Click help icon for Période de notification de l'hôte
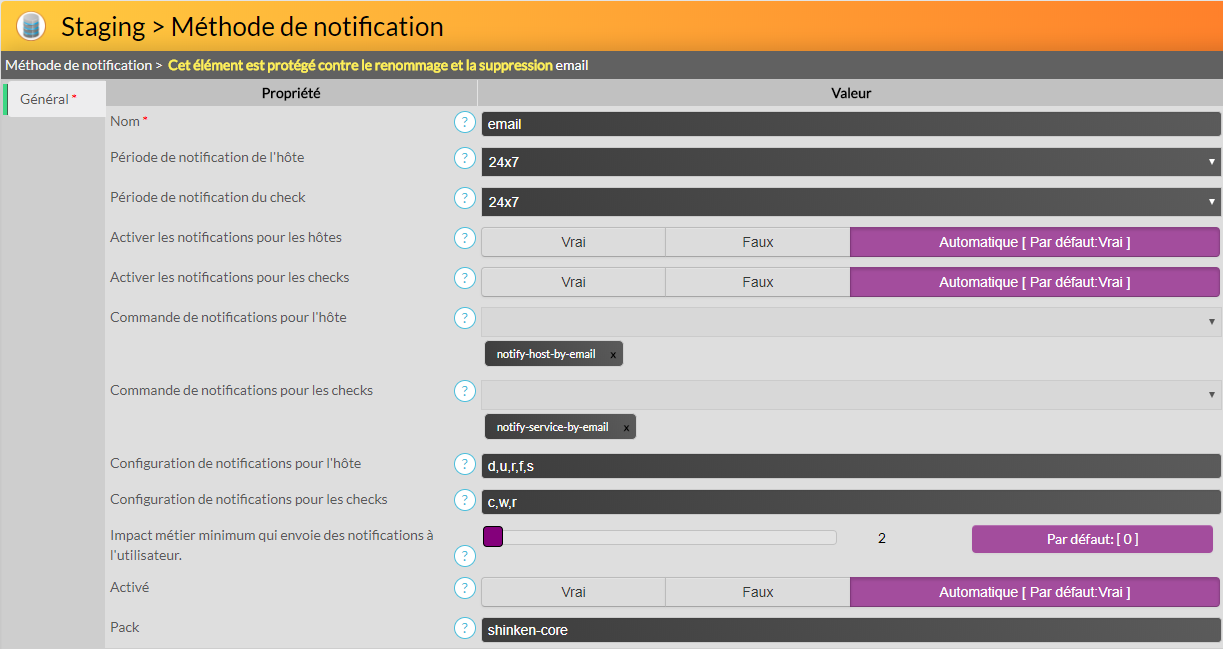The width and height of the screenshot is (1223, 649). (464, 158)
